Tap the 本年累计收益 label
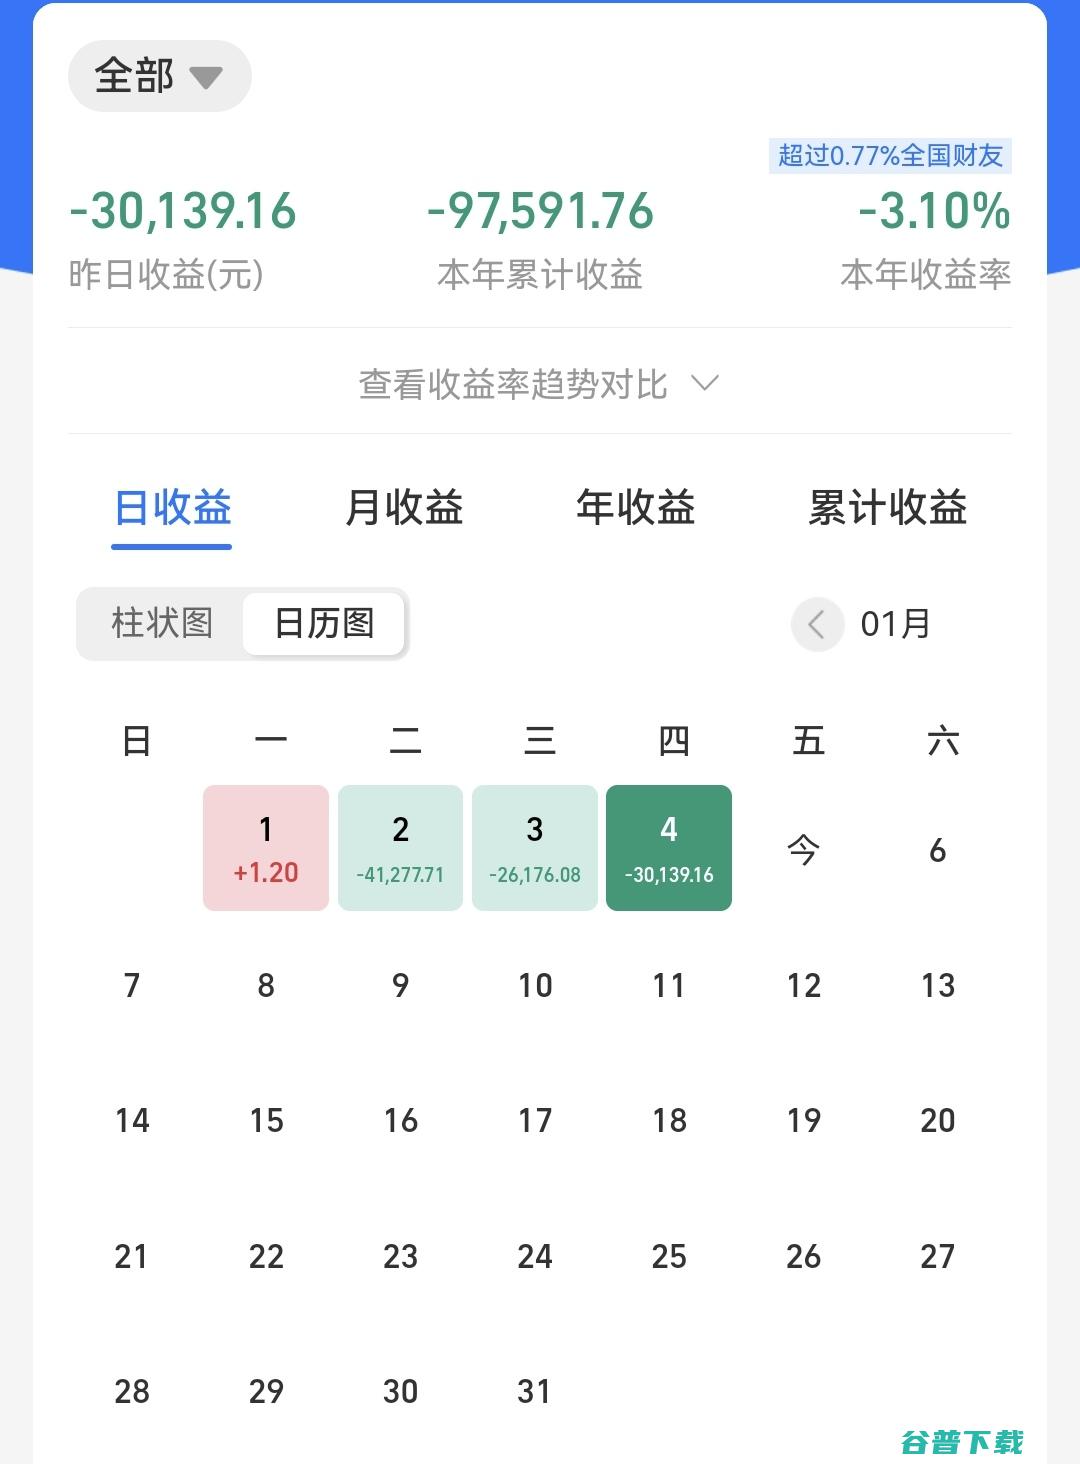Screen dimensions: 1080x1464 540,274
